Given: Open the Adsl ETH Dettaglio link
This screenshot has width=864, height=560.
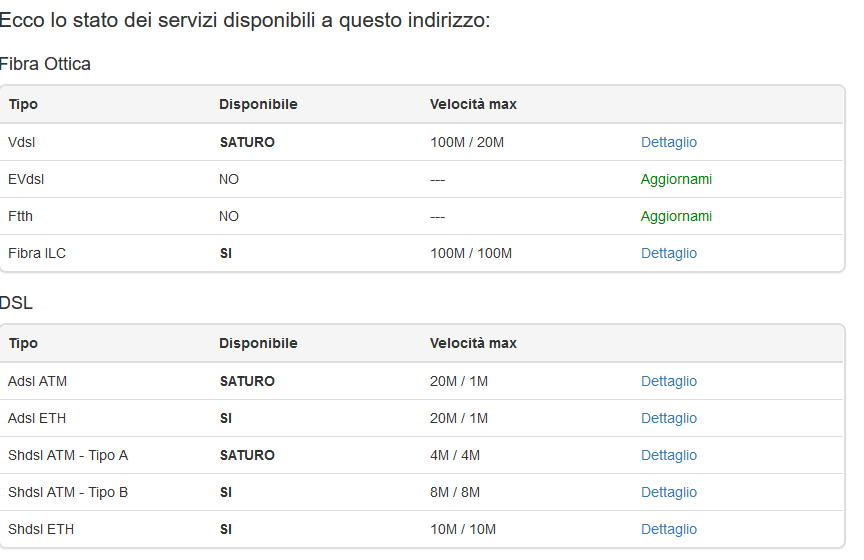Looking at the screenshot, I should pos(668,418).
